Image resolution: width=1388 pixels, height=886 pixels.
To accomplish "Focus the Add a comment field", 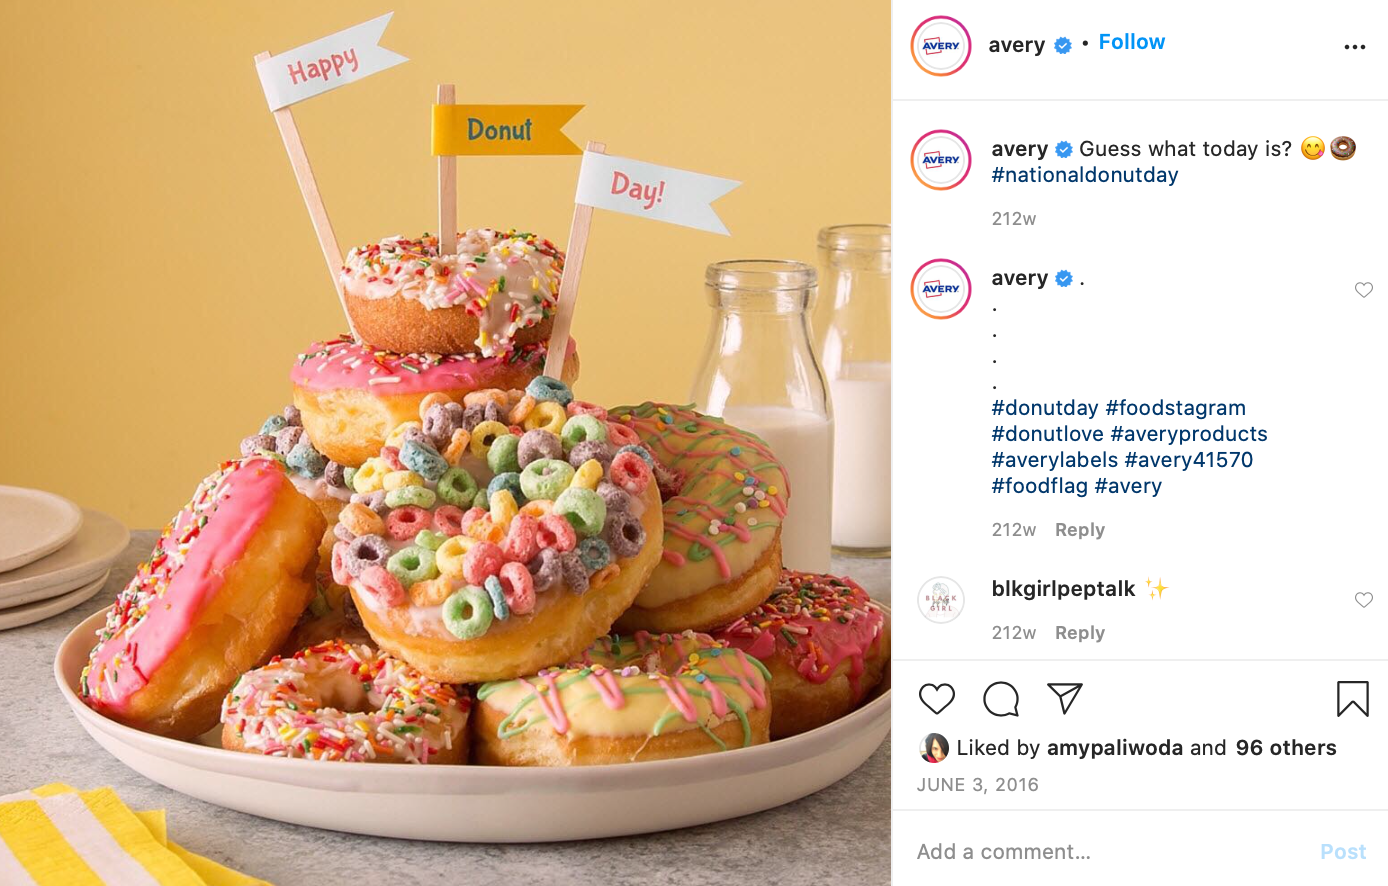I will tap(1110, 852).
